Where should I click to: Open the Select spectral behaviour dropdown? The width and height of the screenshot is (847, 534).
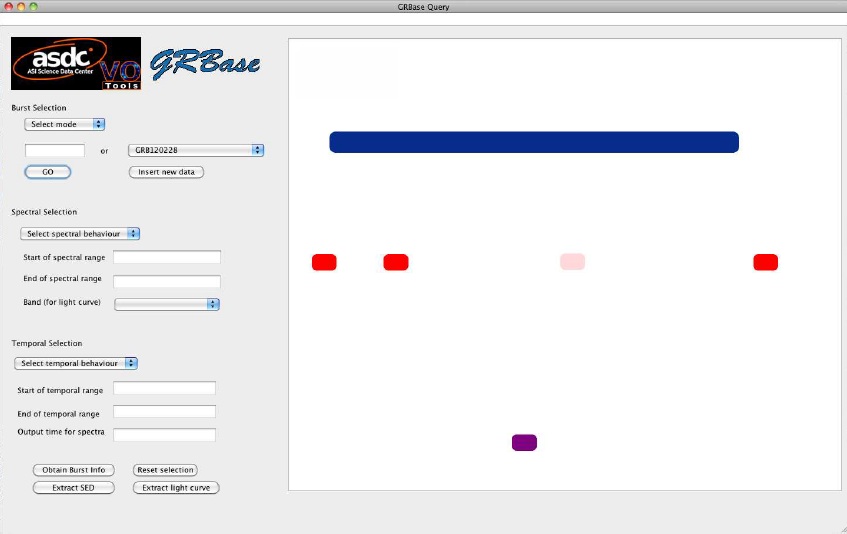80,233
